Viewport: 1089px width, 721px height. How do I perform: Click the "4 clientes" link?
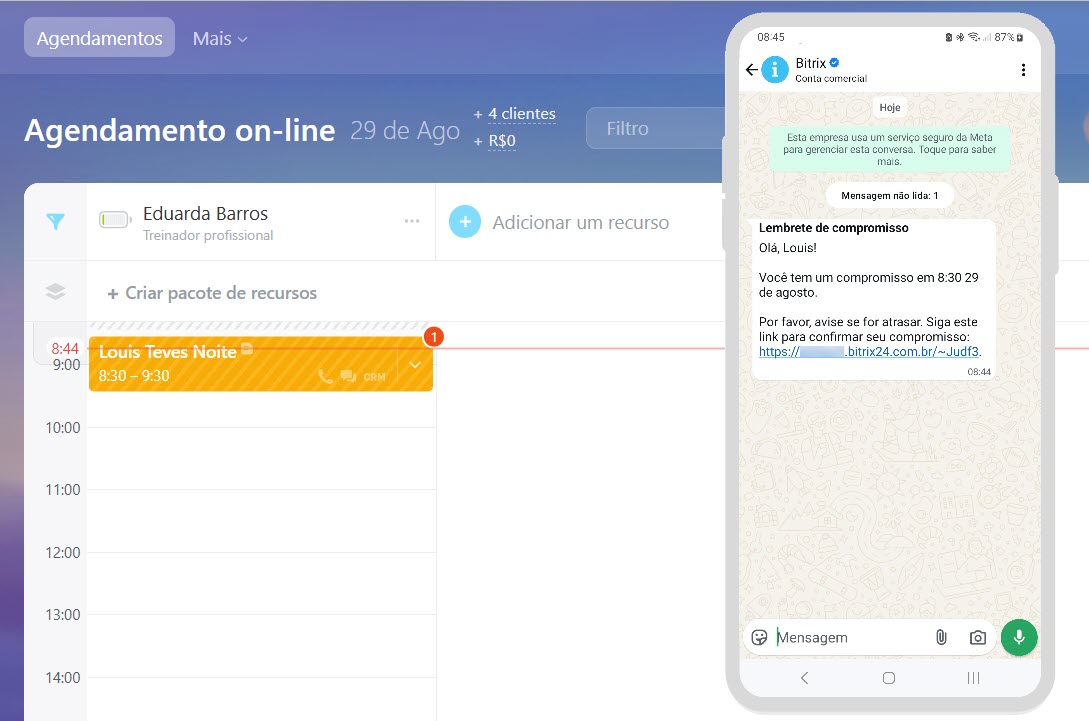coord(521,114)
